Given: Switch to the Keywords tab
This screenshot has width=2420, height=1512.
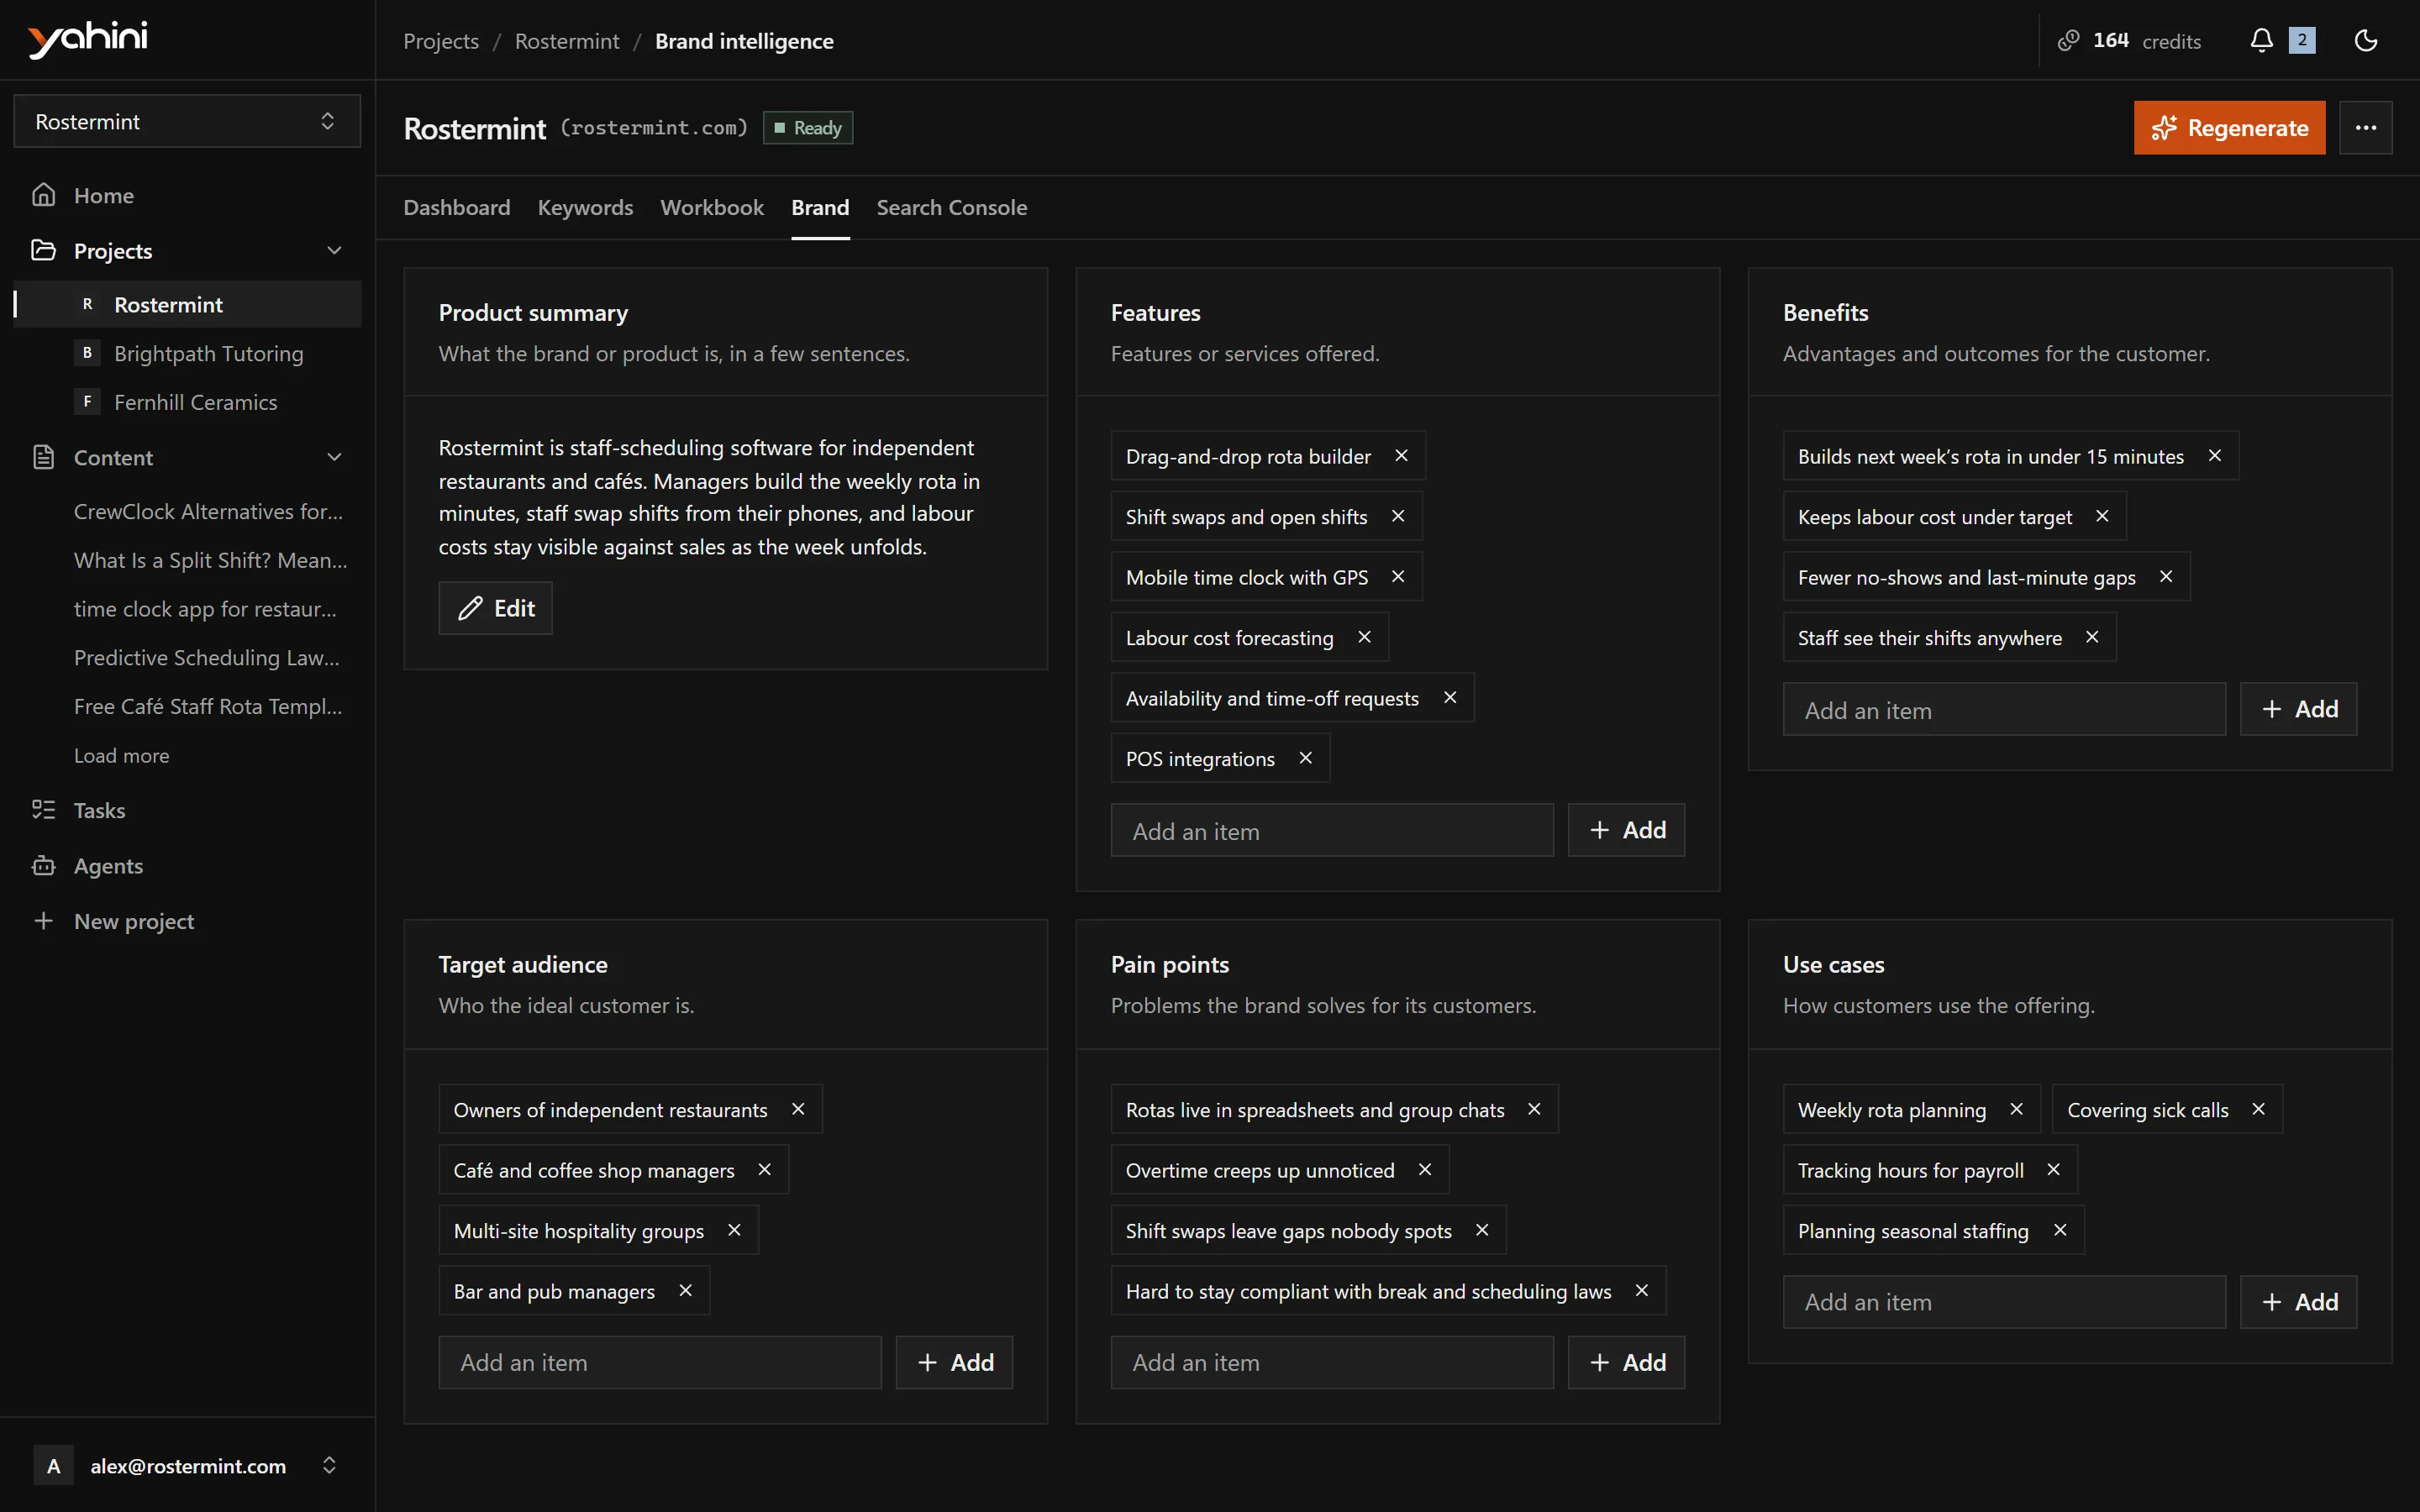Looking at the screenshot, I should (x=585, y=207).
